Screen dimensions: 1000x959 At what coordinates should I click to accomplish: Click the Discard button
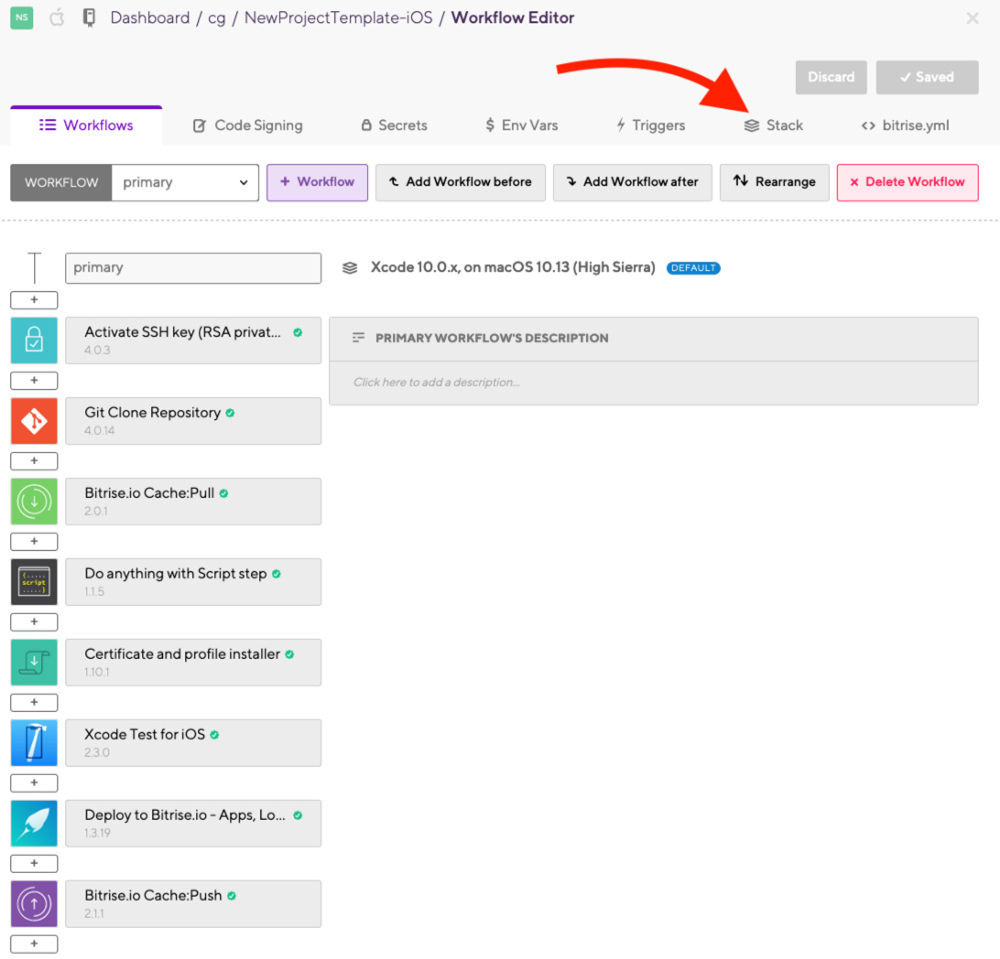831,77
